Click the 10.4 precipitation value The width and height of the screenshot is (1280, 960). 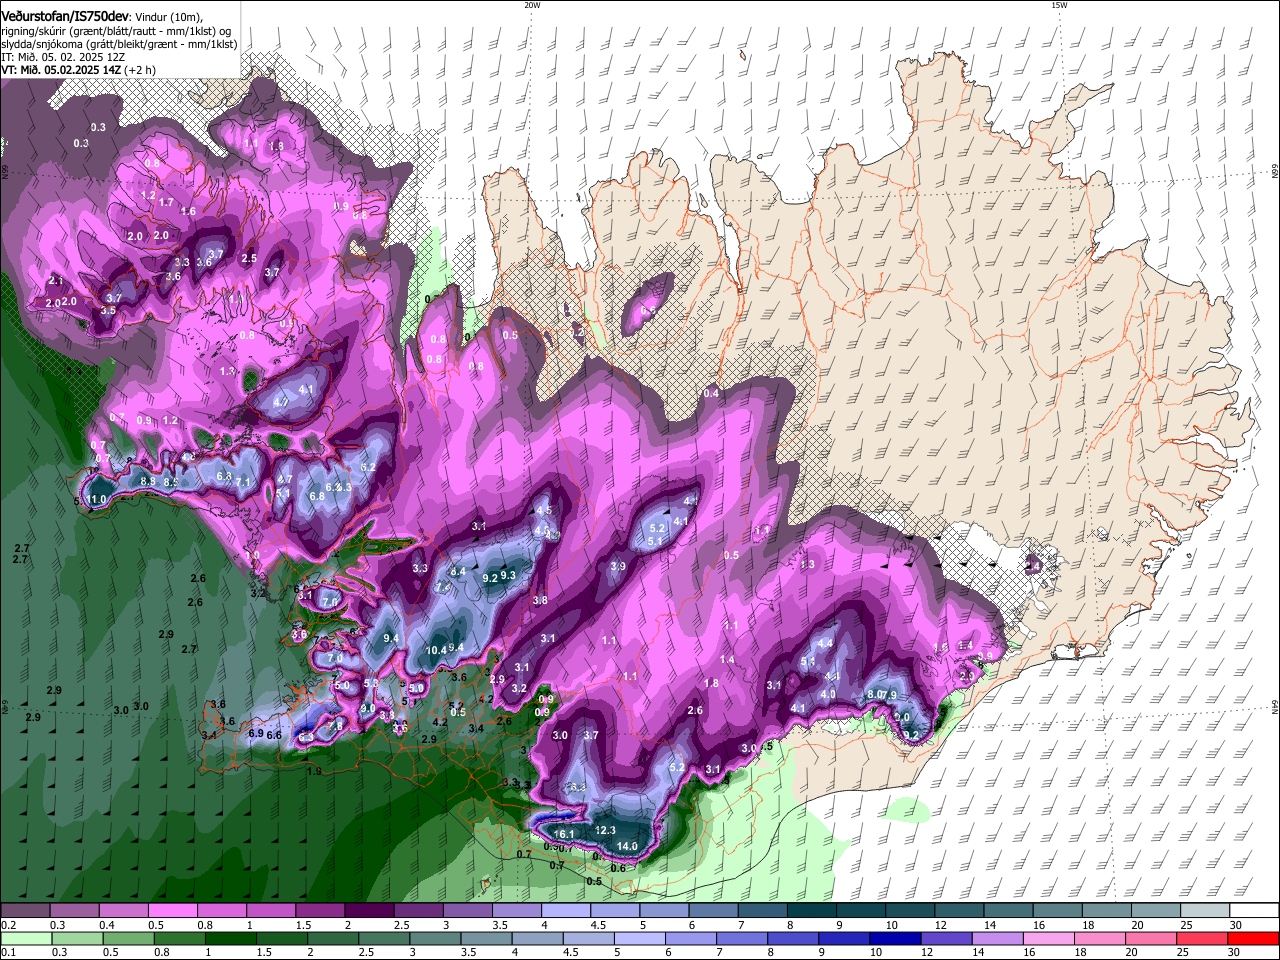pyautogui.click(x=436, y=650)
